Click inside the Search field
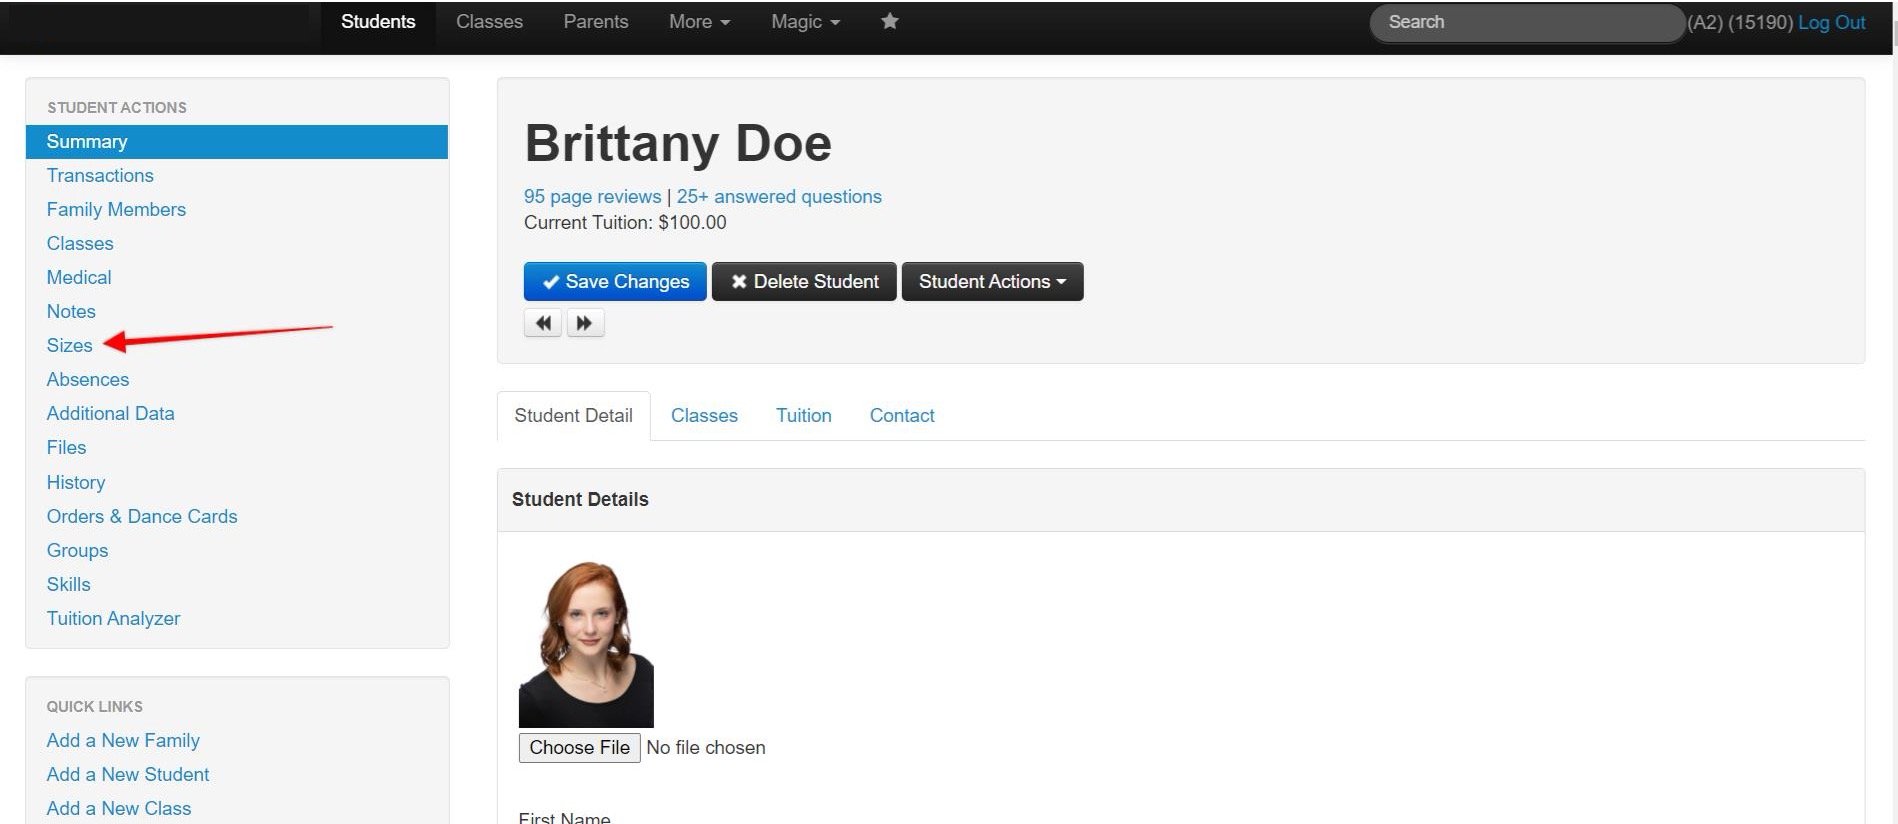Image resolution: width=1898 pixels, height=824 pixels. point(1525,22)
